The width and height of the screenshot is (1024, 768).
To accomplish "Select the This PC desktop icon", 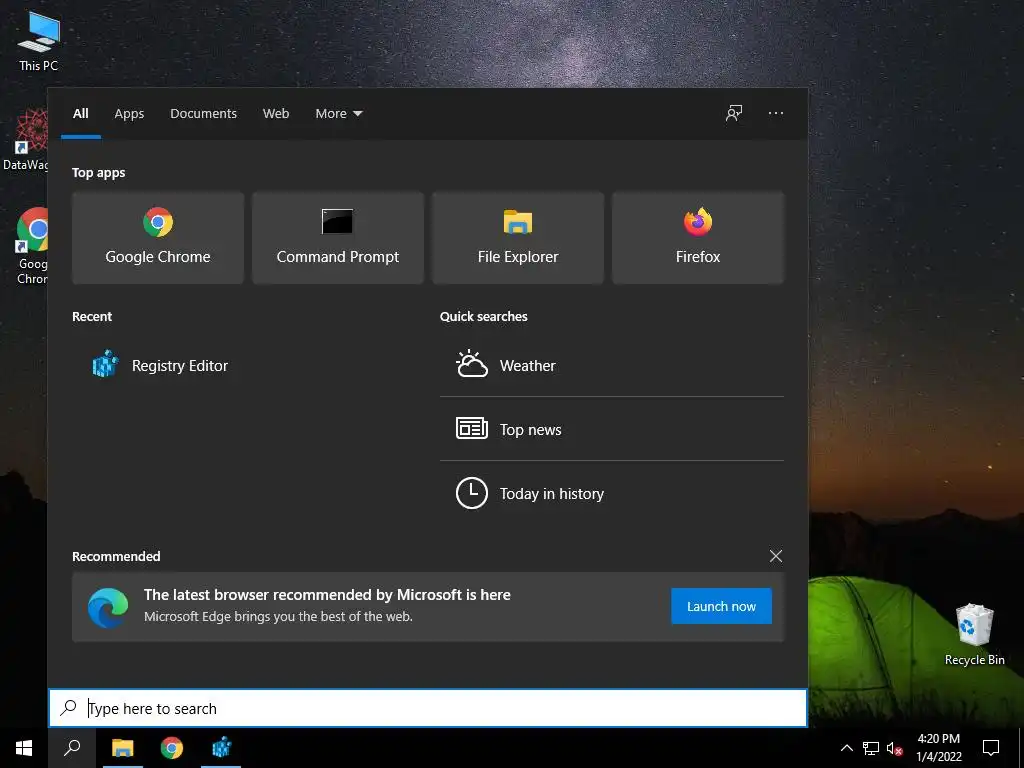I will [39, 41].
